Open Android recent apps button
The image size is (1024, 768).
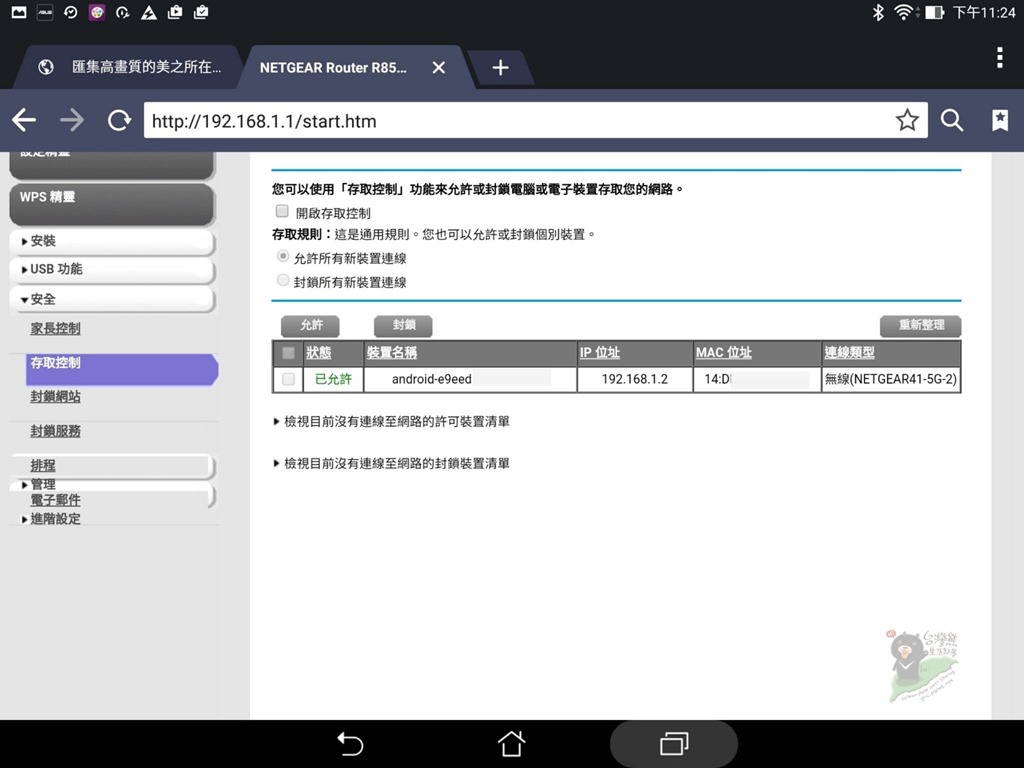pos(674,744)
